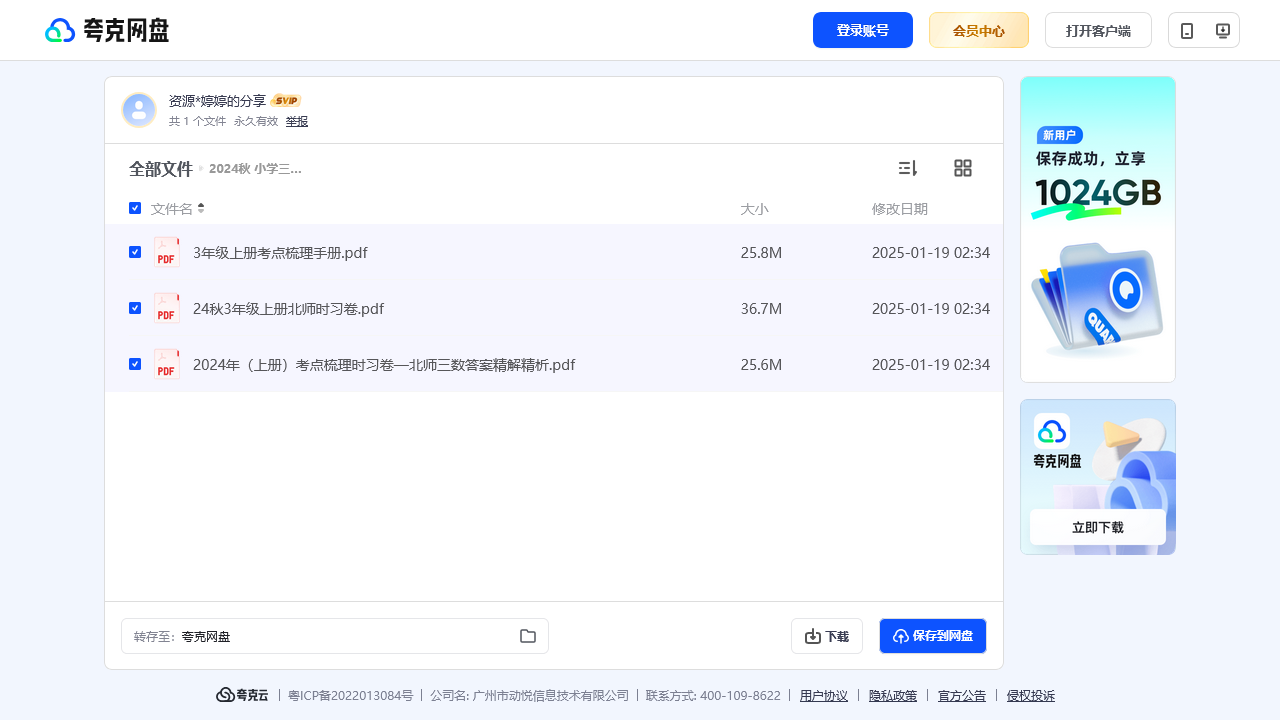The width and height of the screenshot is (1280, 720).
Task: Go to 全部文件 breadcrumb
Action: [161, 169]
